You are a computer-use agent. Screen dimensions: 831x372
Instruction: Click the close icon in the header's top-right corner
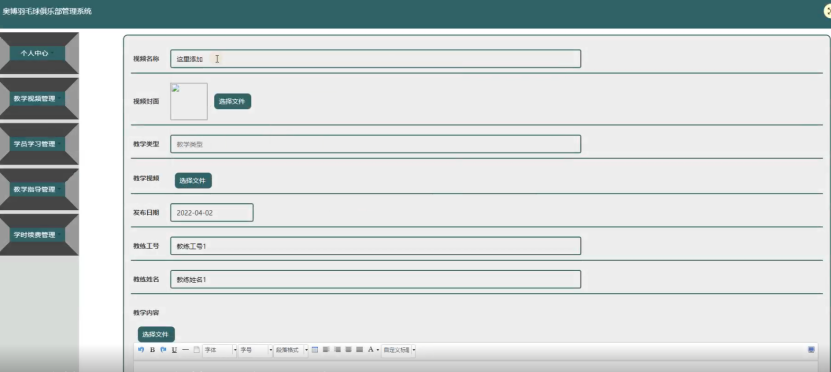point(828,12)
